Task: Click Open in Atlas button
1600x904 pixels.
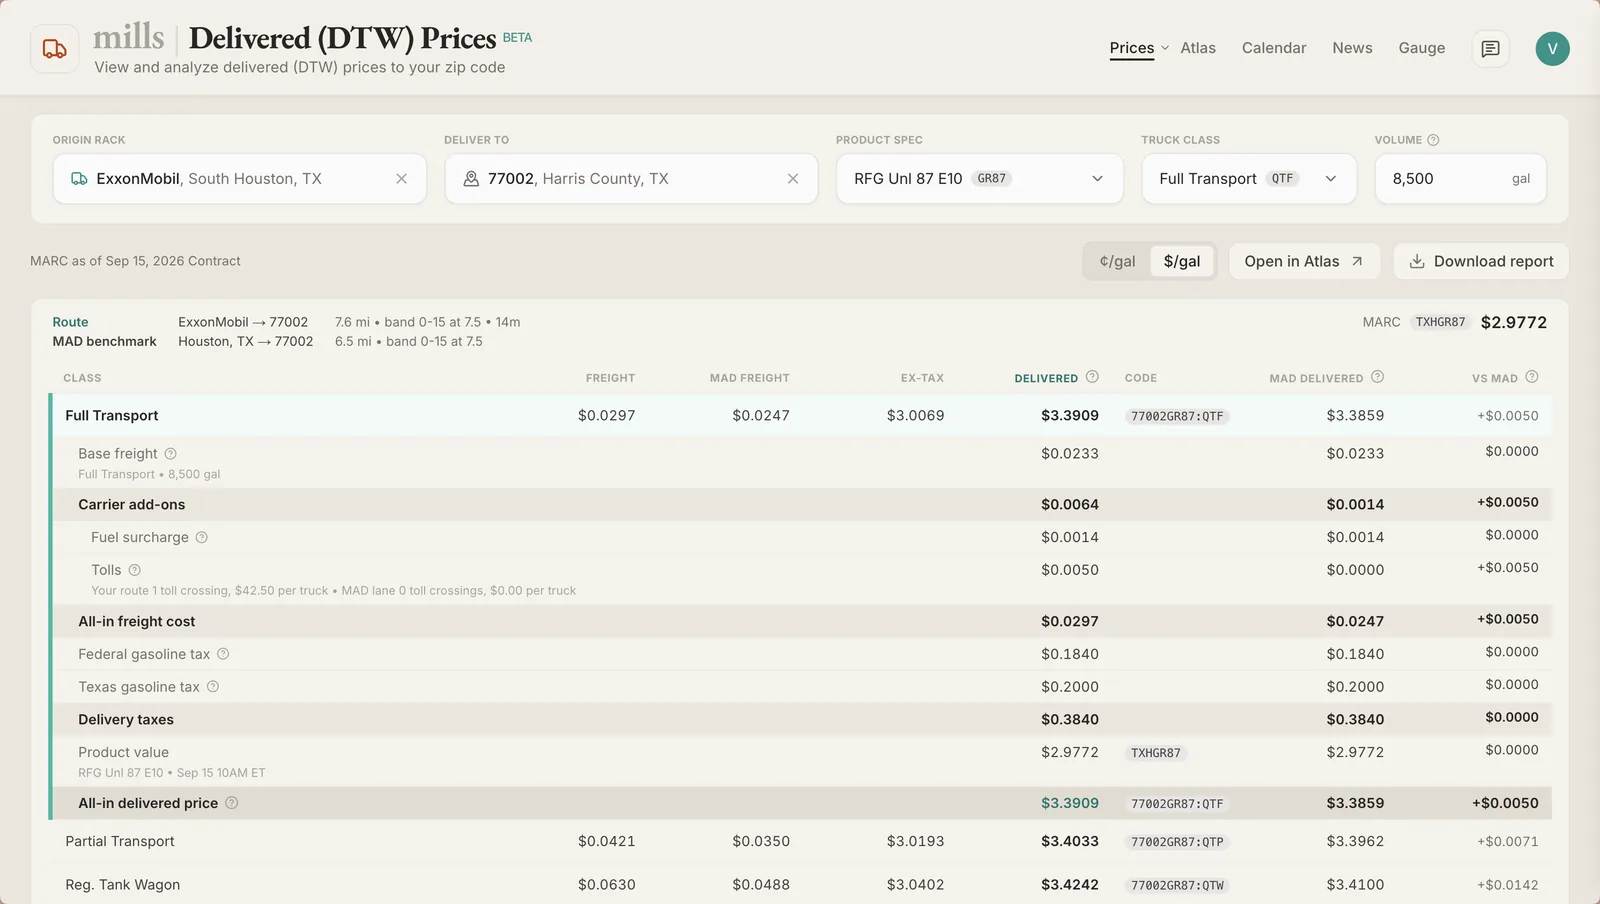Action: (x=1304, y=261)
